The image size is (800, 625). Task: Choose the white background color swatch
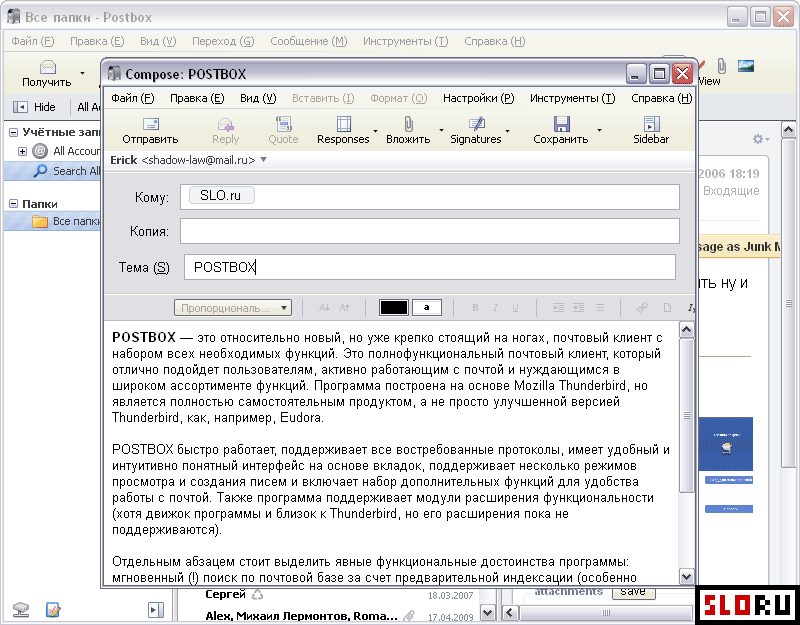427,308
